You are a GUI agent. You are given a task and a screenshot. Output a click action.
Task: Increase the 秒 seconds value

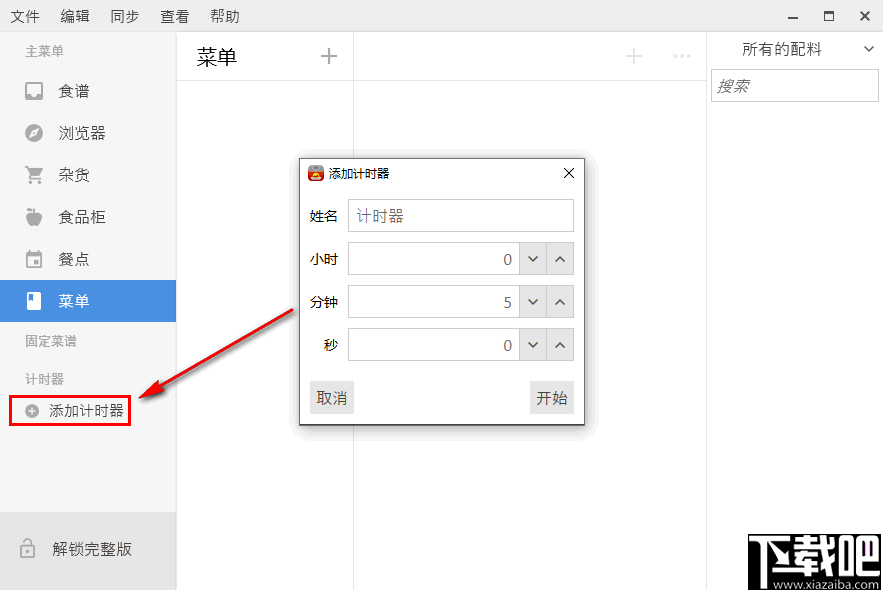coord(559,344)
